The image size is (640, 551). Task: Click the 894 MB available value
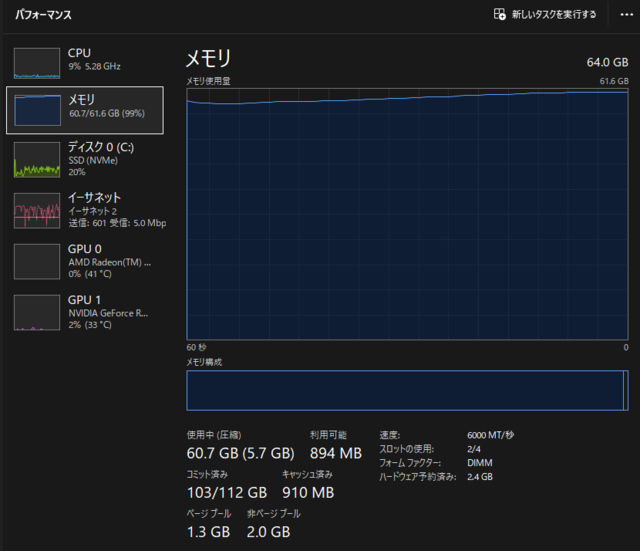pos(336,453)
